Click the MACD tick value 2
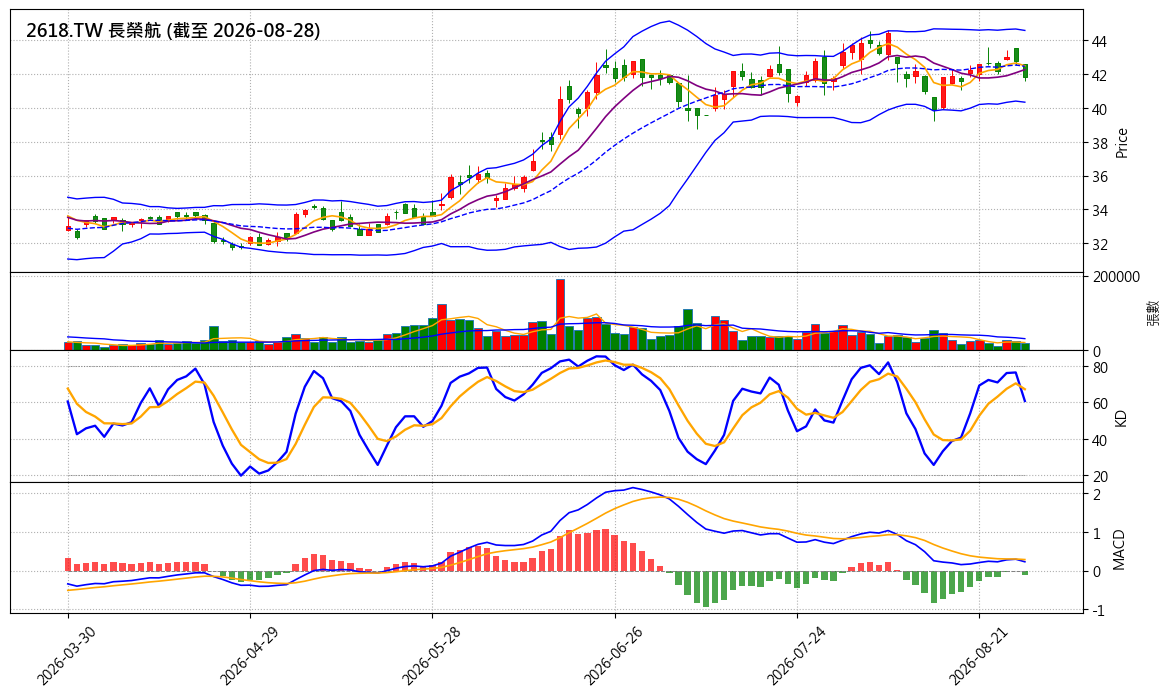The image size is (1172, 698). point(1096,495)
